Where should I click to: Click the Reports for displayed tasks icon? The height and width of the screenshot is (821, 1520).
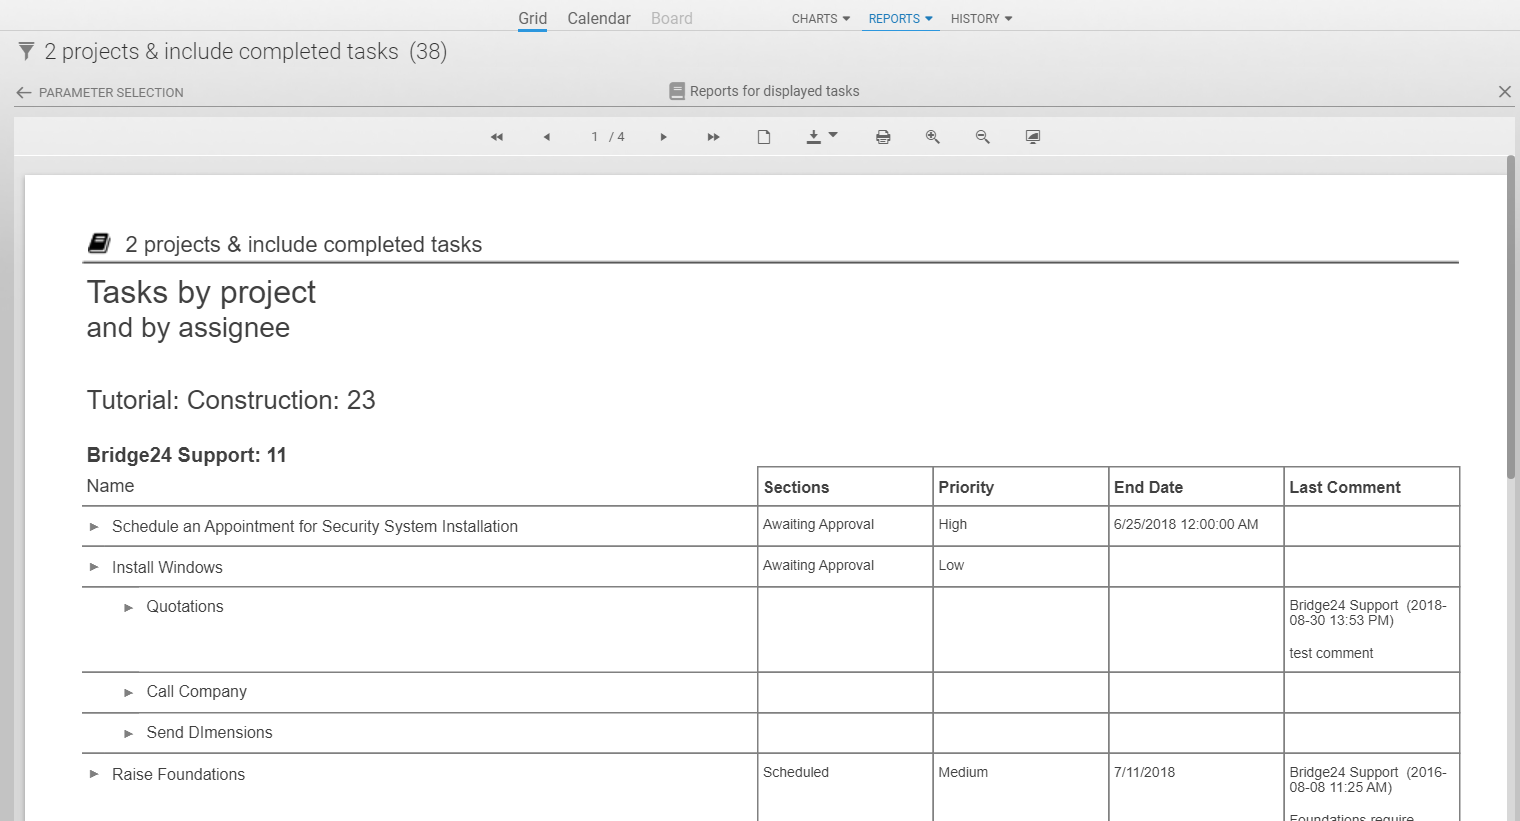677,91
